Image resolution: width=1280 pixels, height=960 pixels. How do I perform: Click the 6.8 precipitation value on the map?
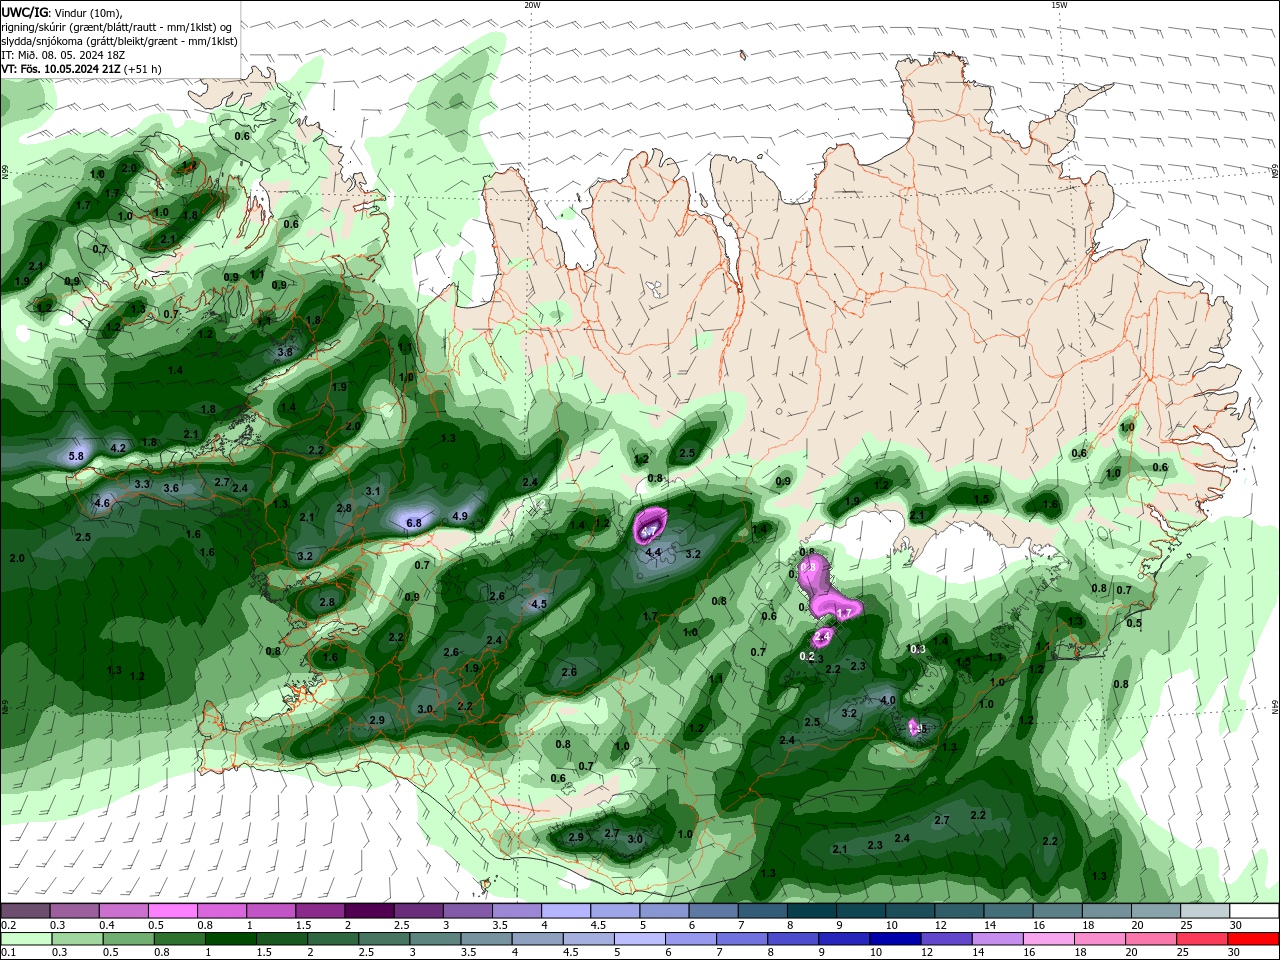pos(414,522)
